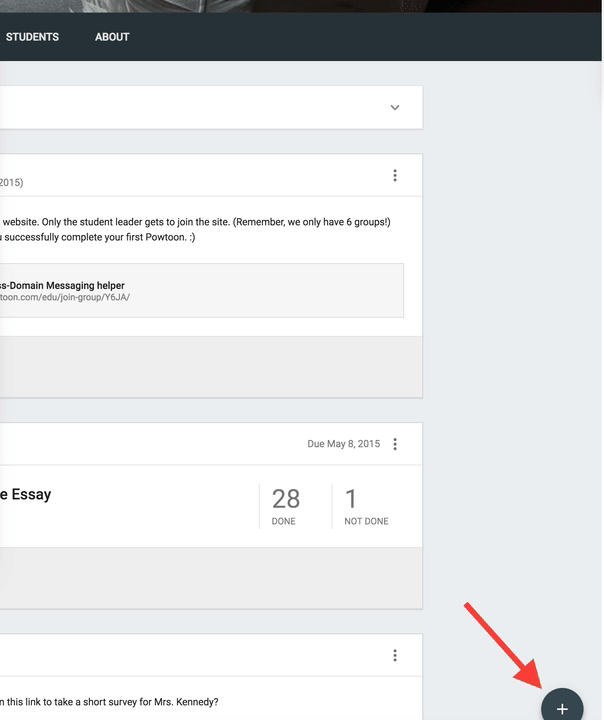
Task: Click the class header banner image
Action: tap(300, 6)
